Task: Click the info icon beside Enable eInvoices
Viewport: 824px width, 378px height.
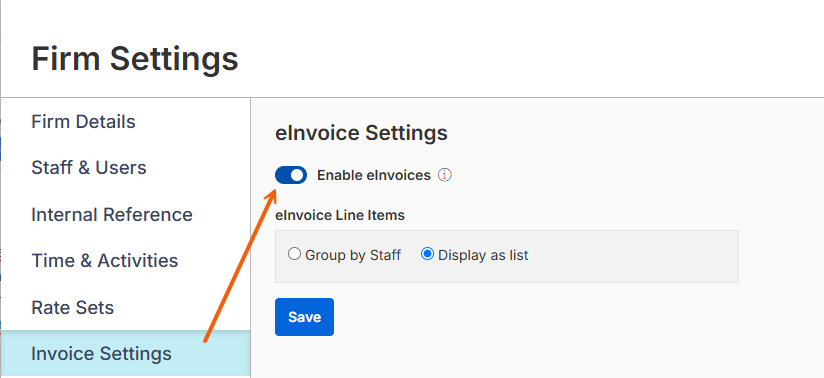Action: tap(445, 175)
